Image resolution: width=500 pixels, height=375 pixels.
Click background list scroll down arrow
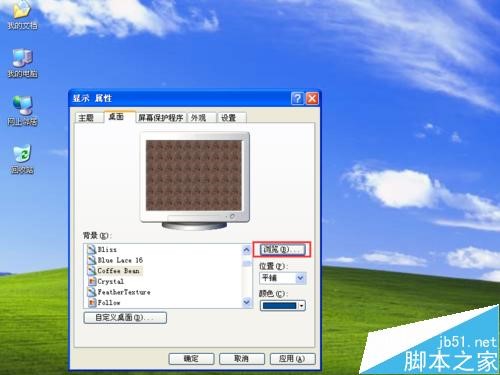[247, 302]
